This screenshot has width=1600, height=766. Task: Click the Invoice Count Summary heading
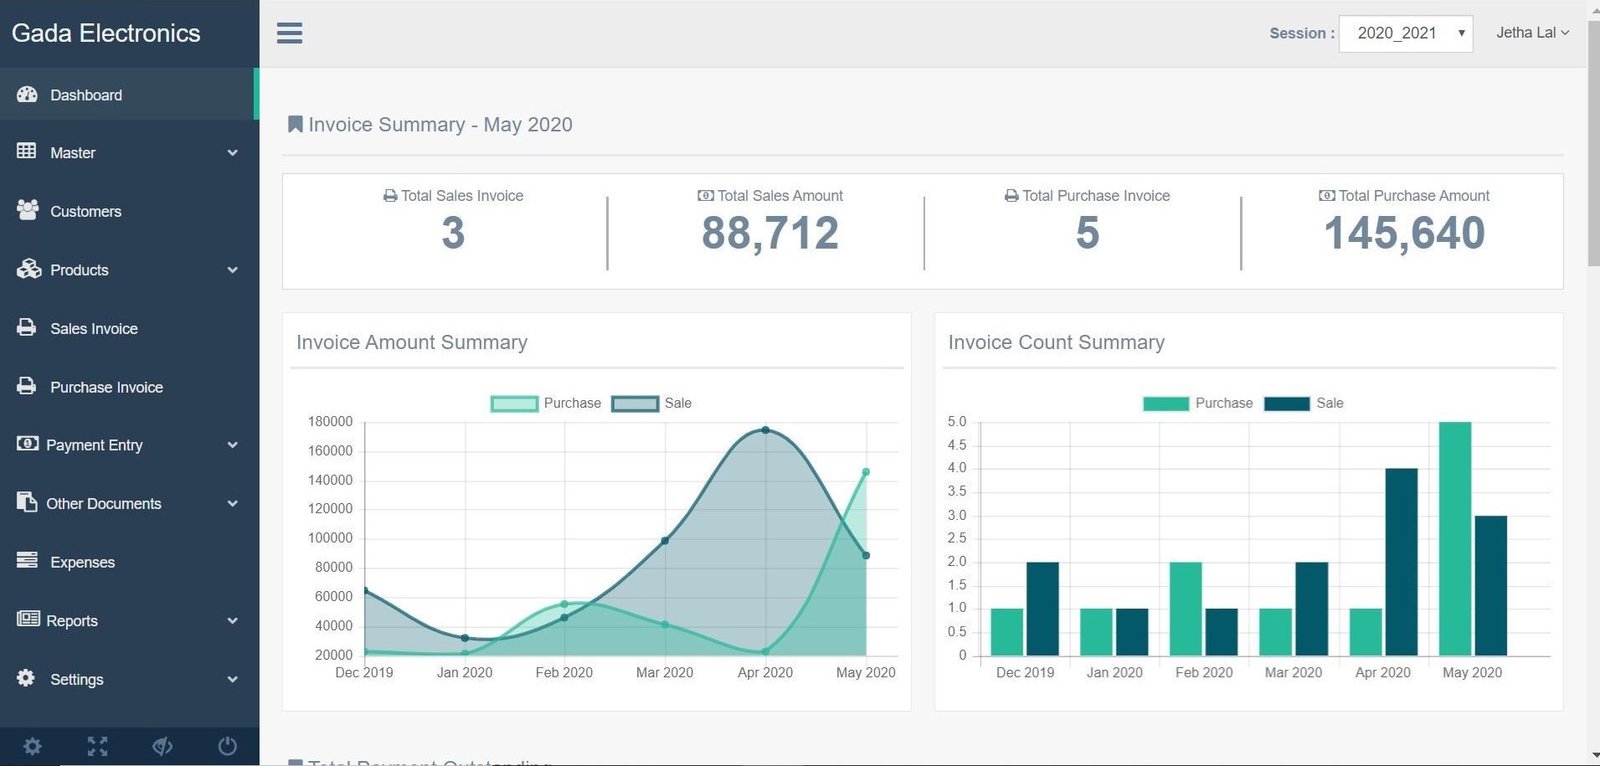pyautogui.click(x=1056, y=342)
